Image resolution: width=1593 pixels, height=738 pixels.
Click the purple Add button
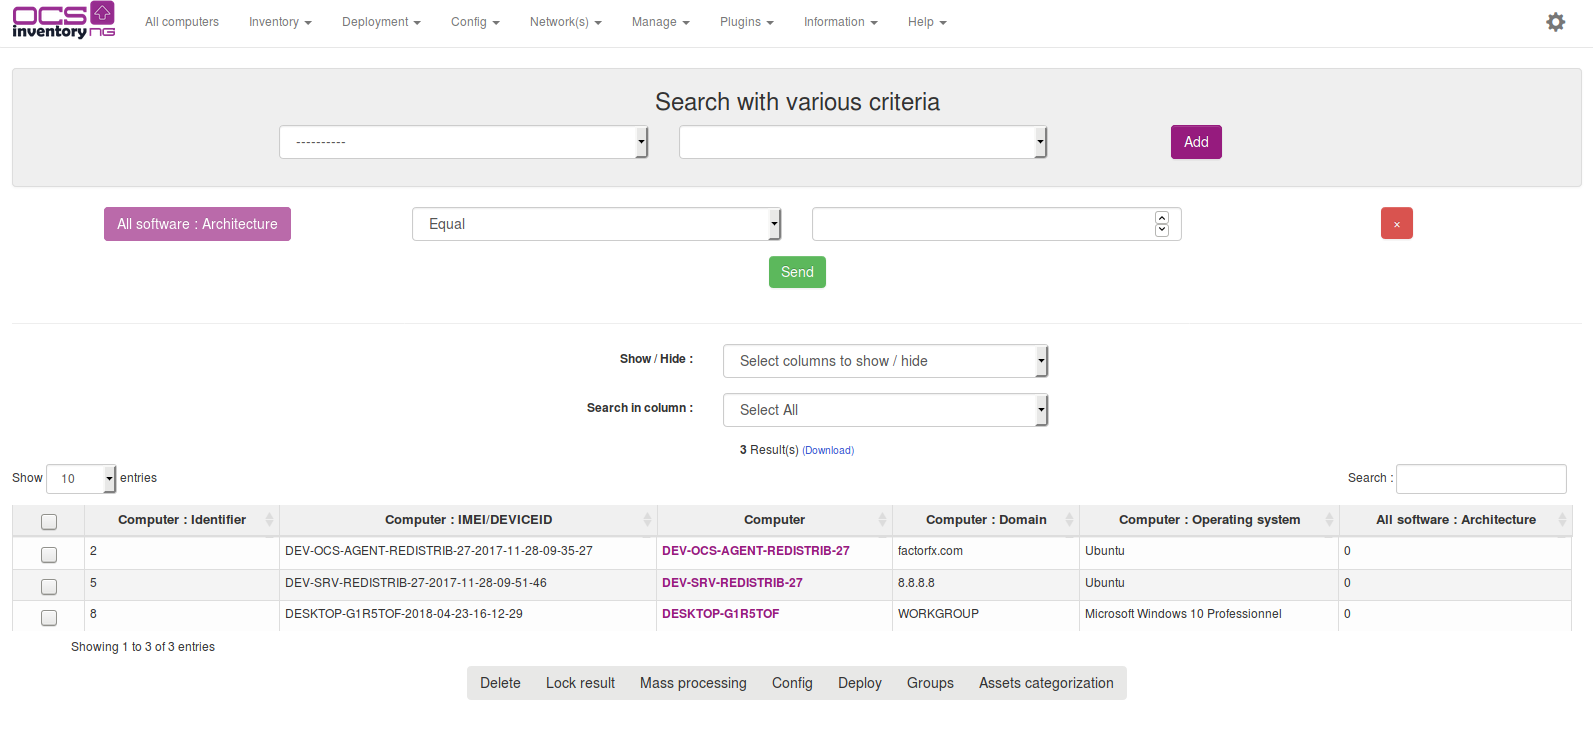[1196, 142]
